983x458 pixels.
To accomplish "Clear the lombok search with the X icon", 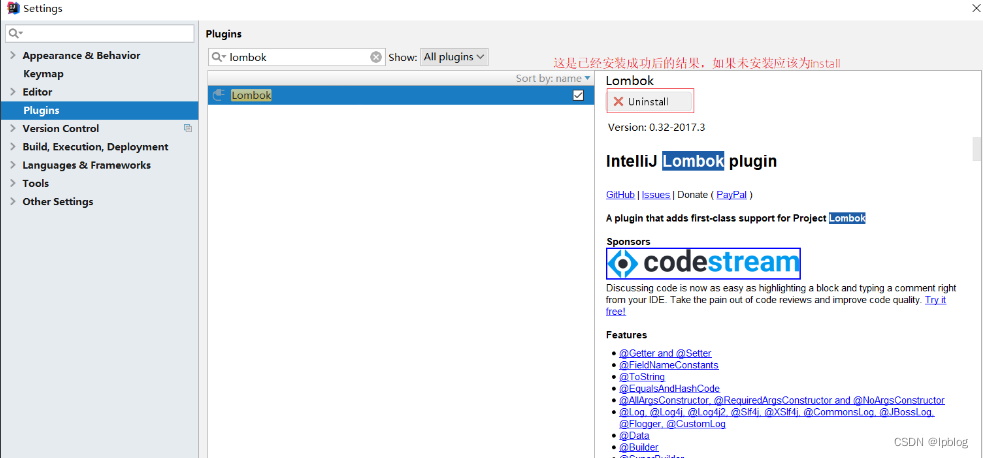I will click(376, 57).
